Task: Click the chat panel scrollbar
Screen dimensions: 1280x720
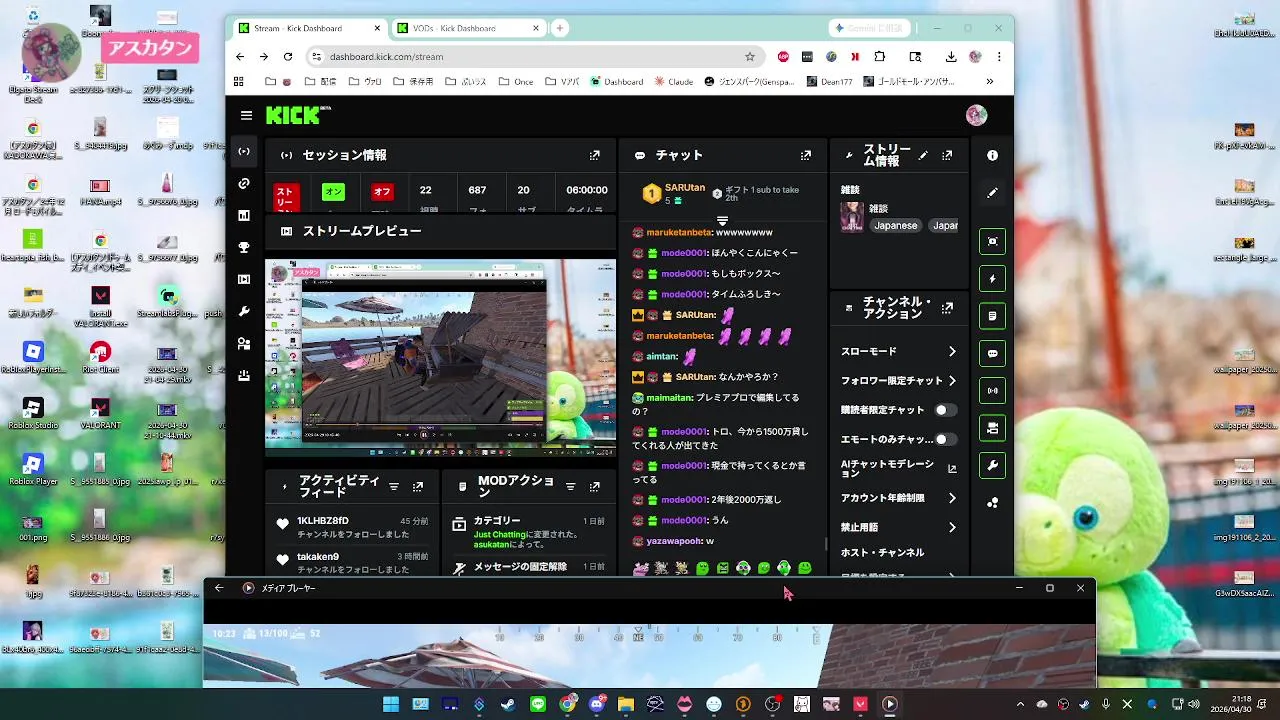Action: [825, 544]
